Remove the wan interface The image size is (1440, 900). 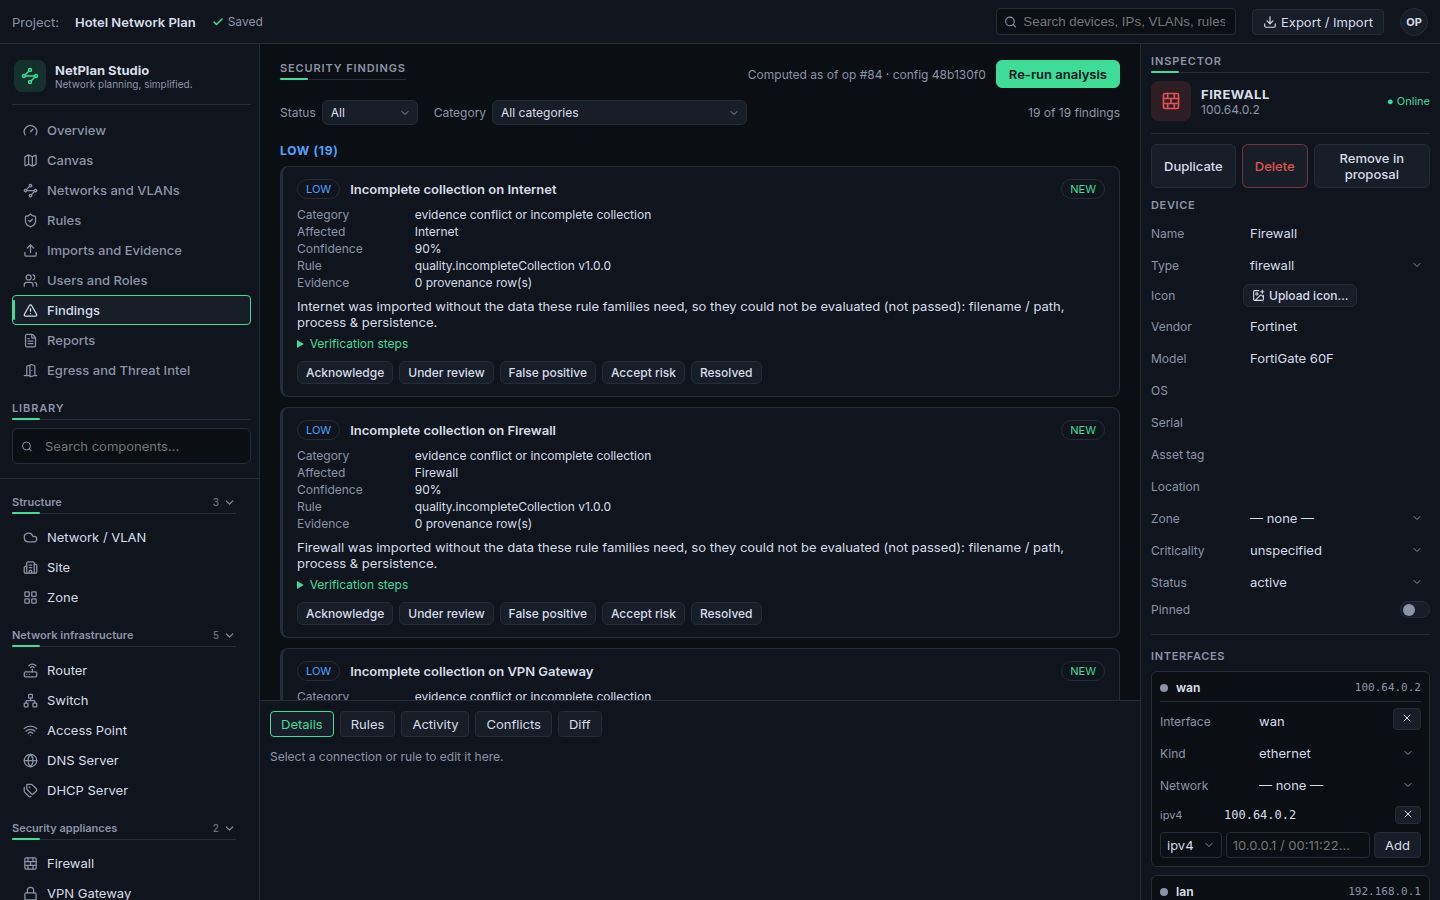[1406, 719]
